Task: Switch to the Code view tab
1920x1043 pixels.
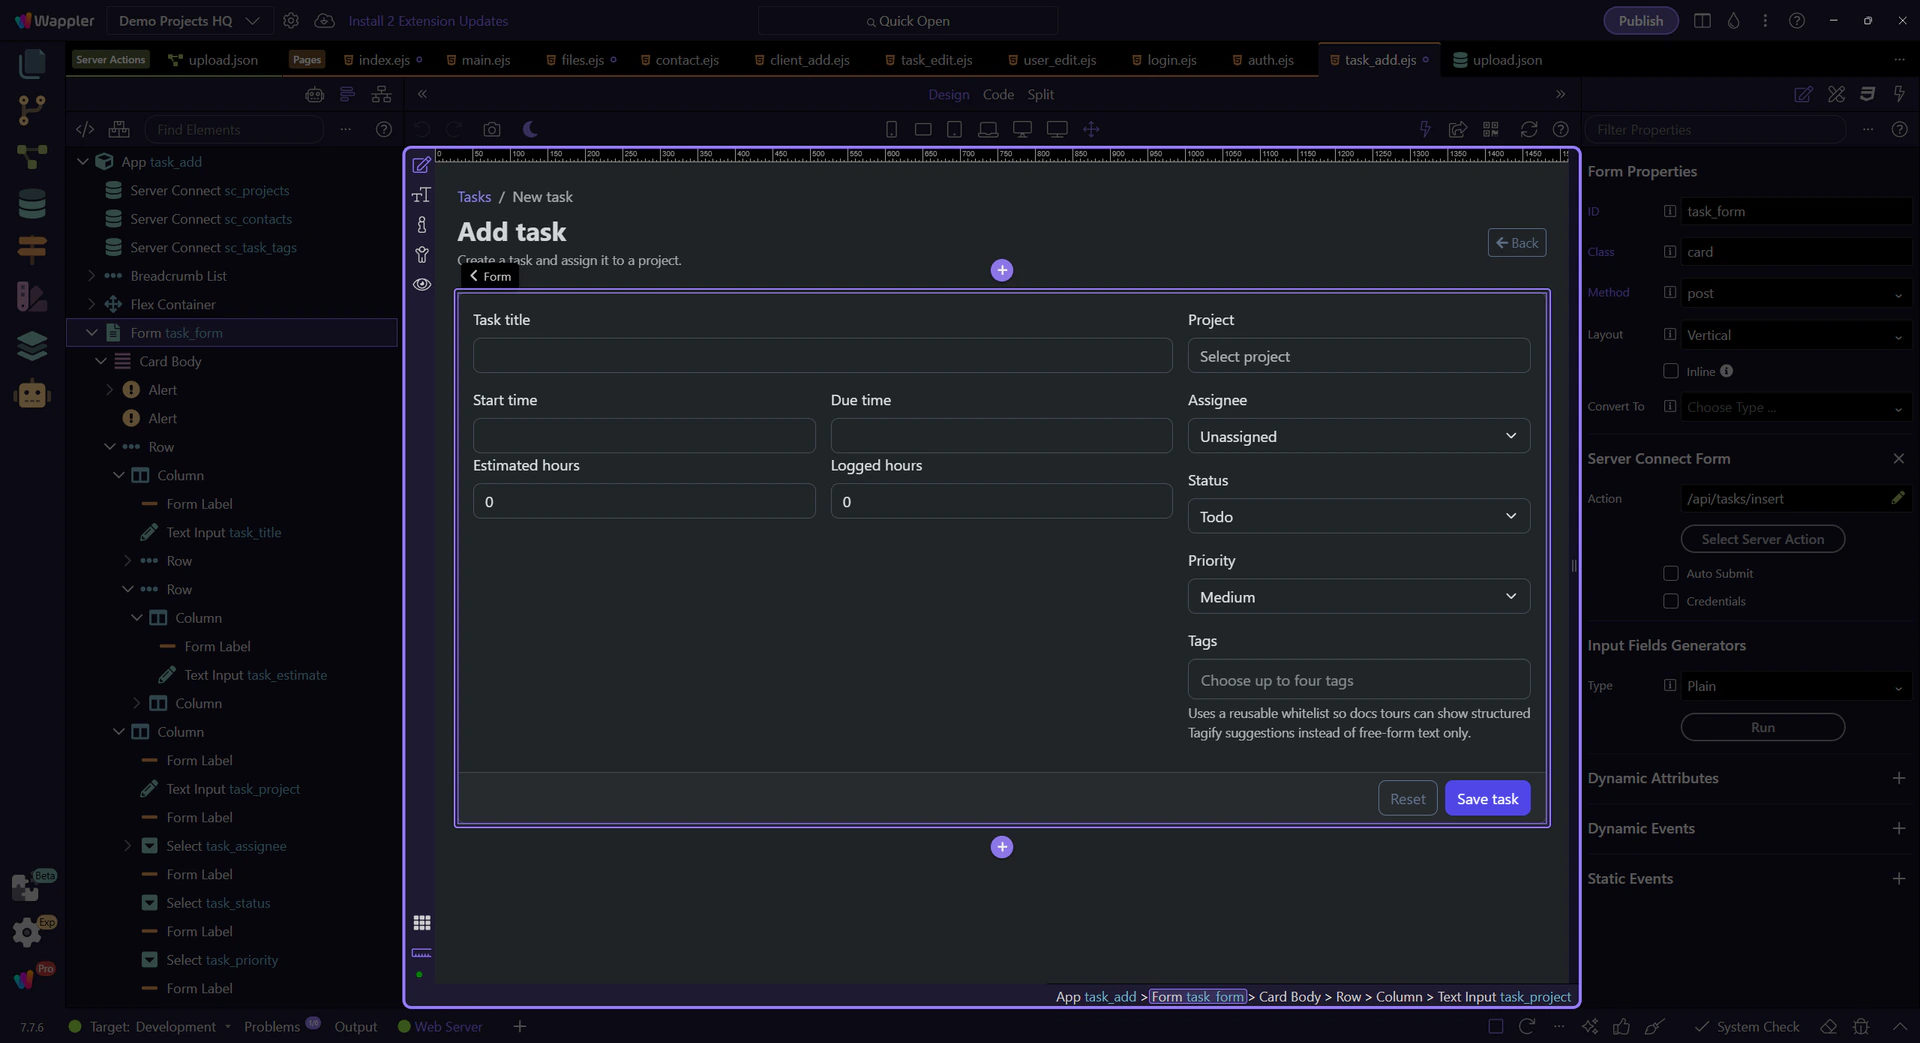Action: click(x=997, y=94)
